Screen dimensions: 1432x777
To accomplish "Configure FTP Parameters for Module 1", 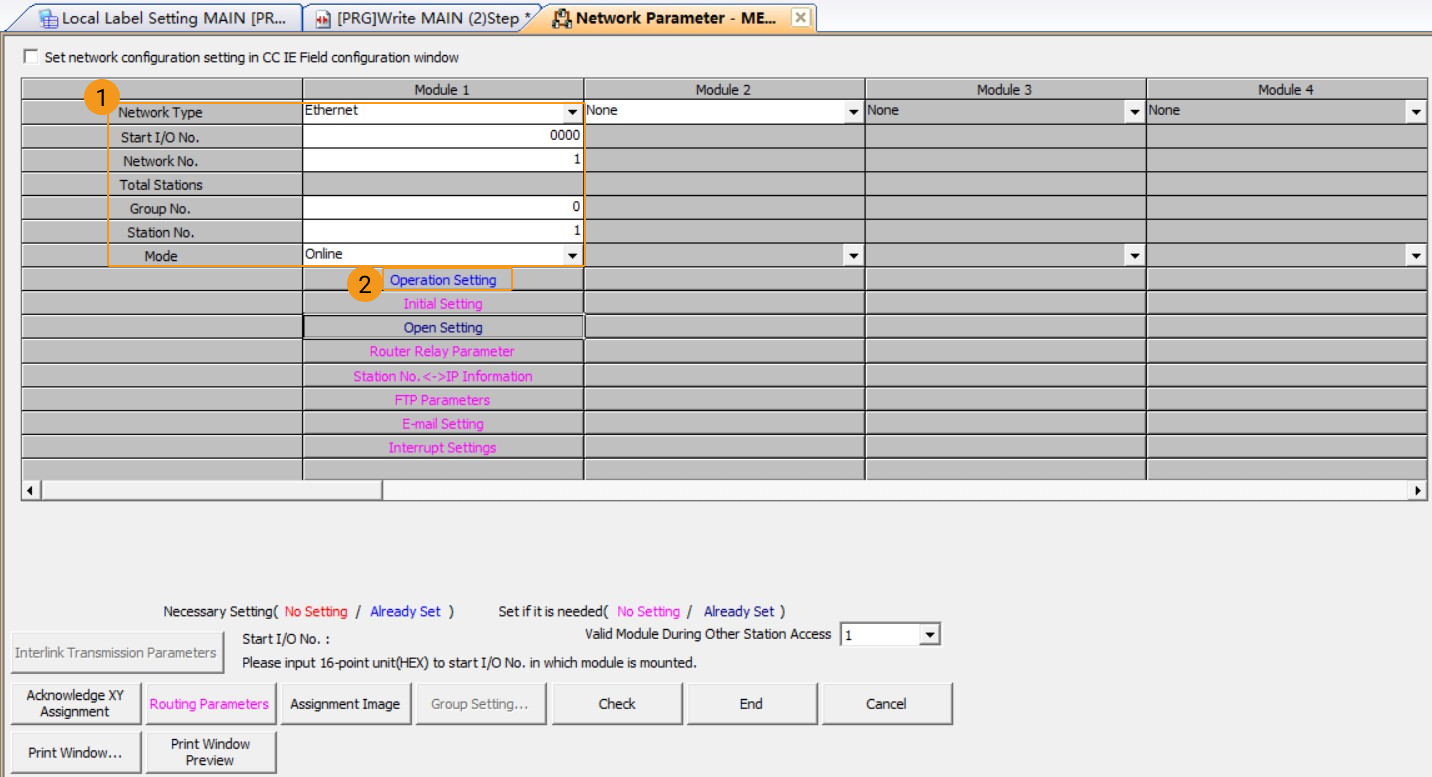I will [443, 399].
